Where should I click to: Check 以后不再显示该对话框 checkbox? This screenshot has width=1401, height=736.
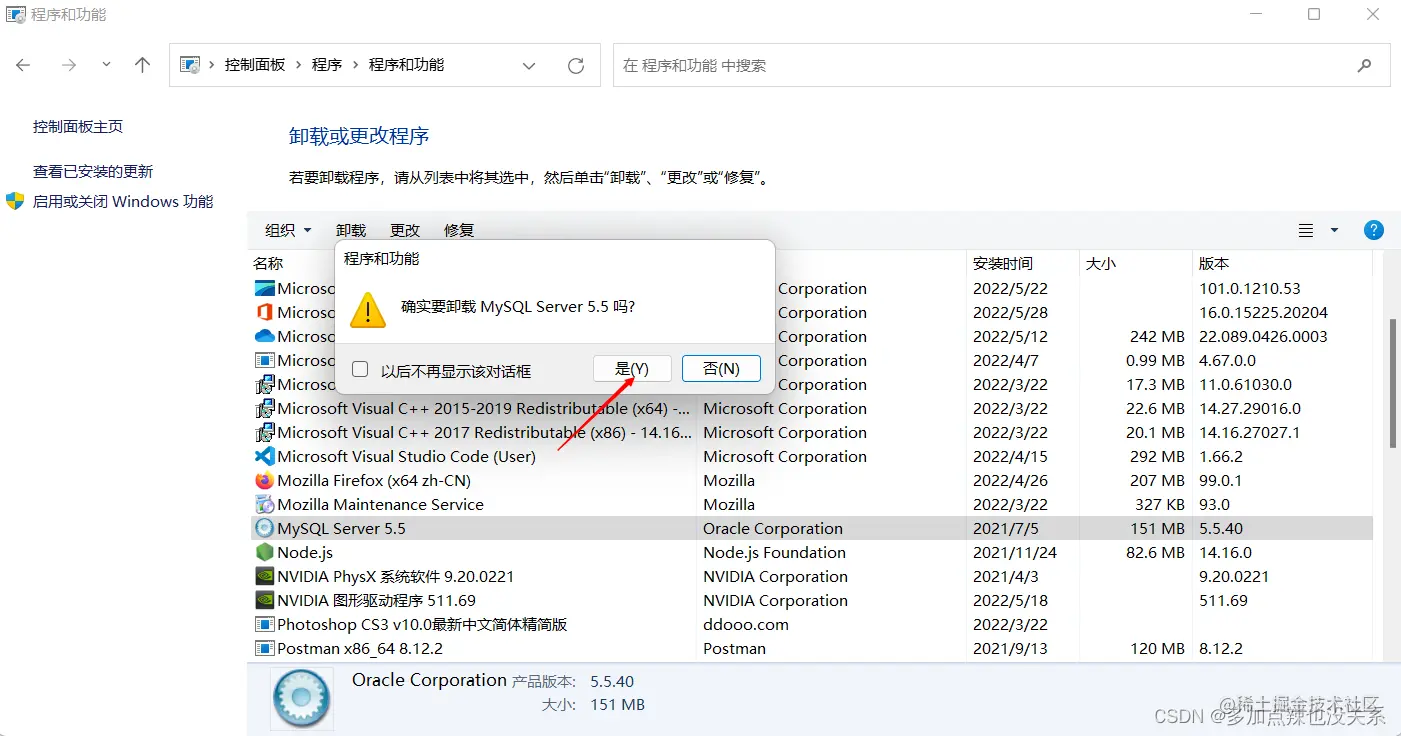click(360, 369)
